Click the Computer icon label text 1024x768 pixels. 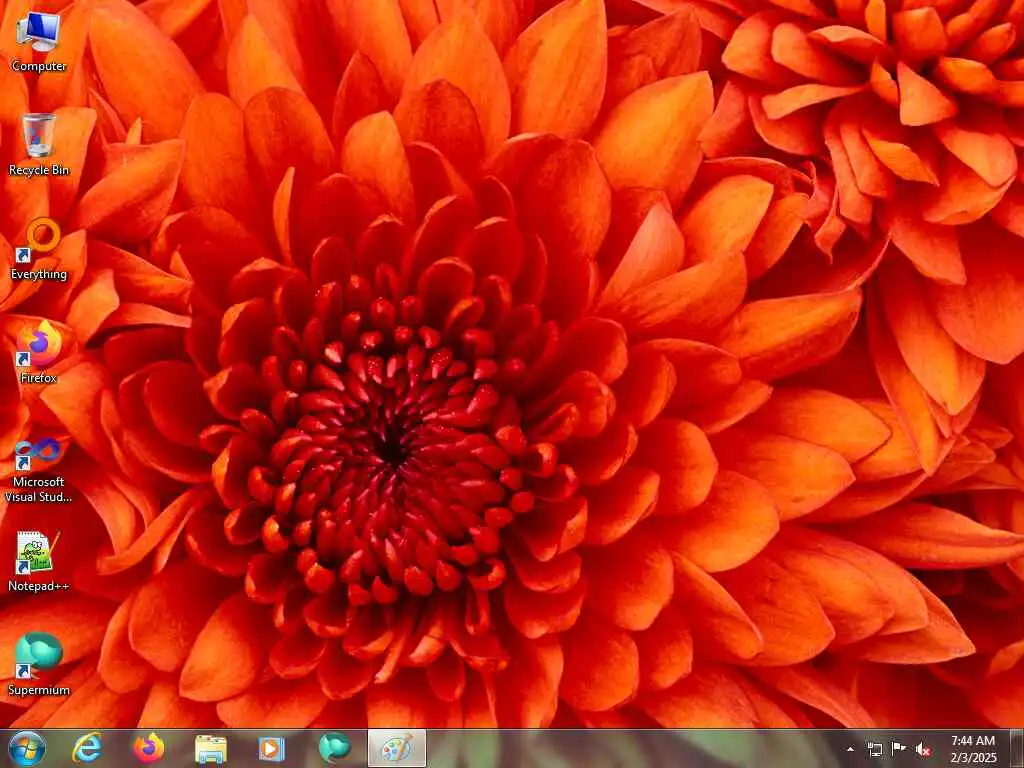39,66
